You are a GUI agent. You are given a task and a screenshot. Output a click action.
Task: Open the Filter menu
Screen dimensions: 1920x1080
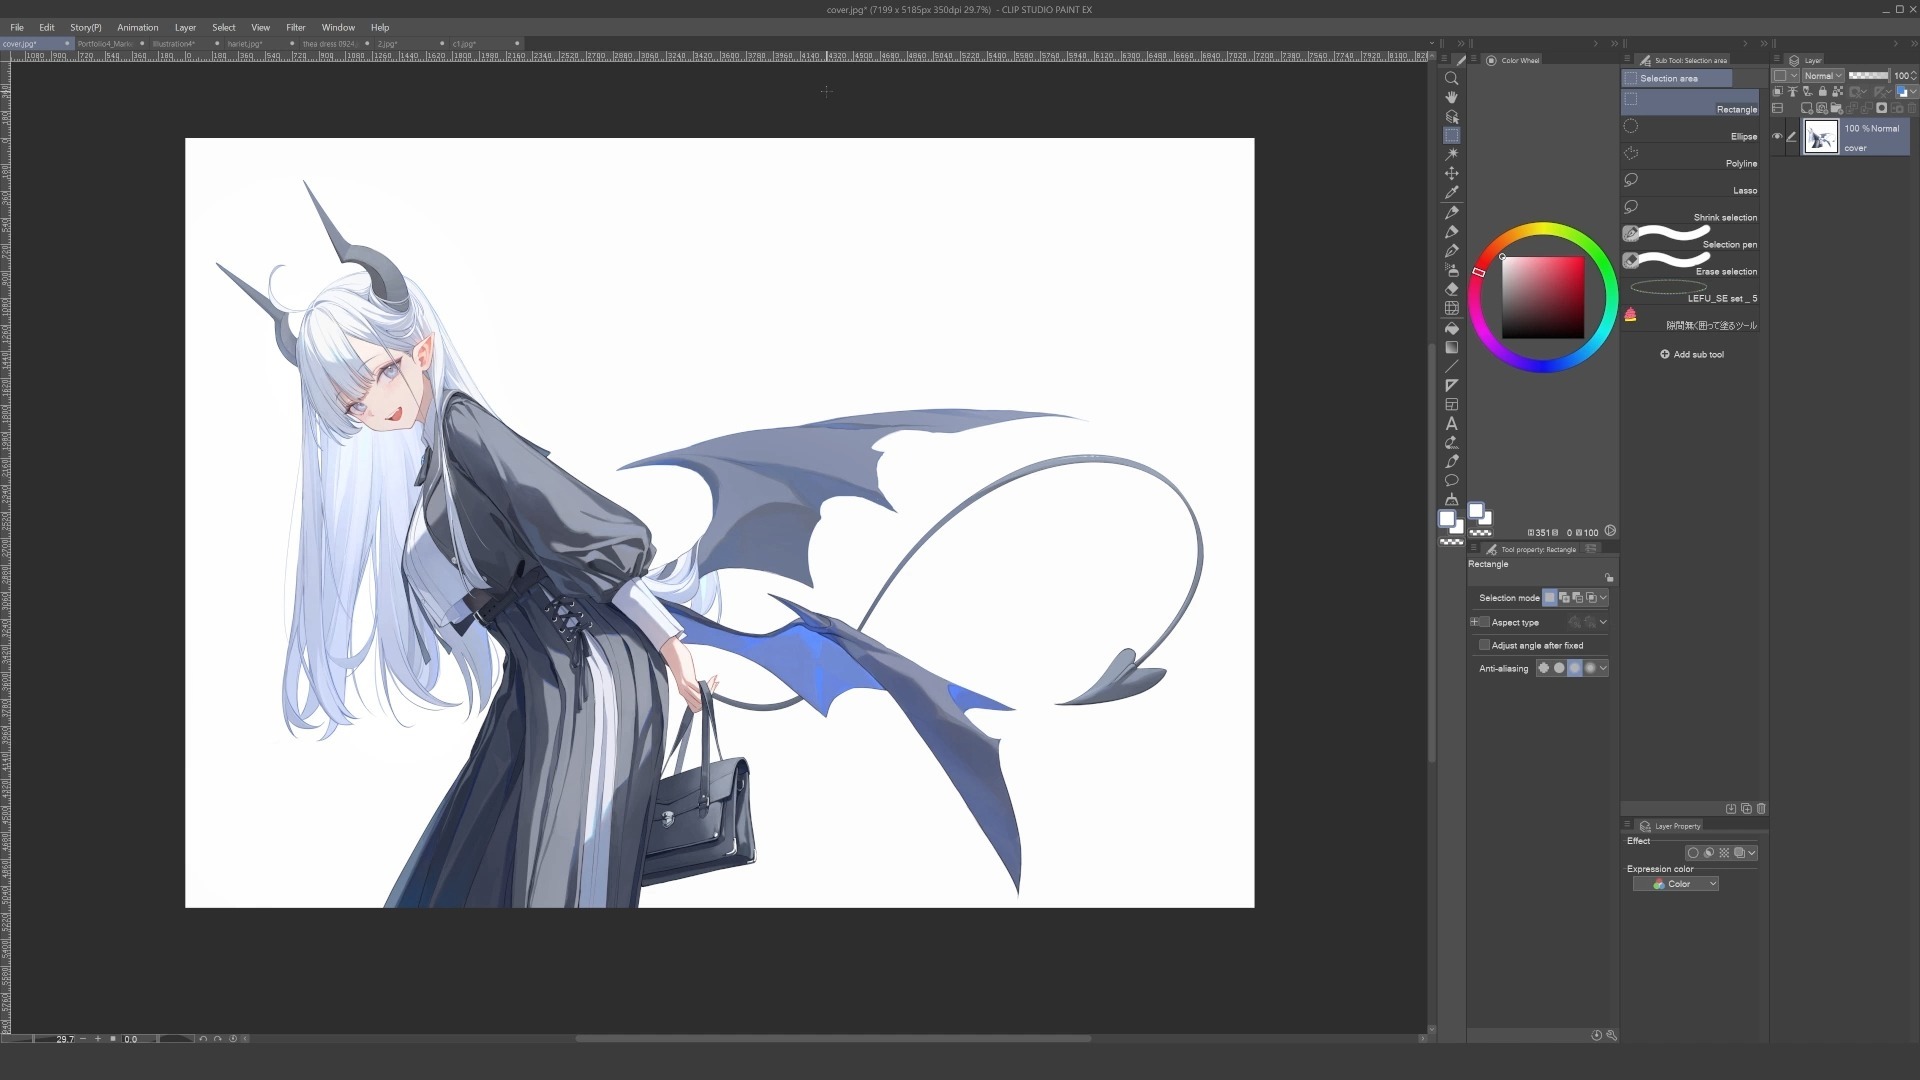(295, 27)
